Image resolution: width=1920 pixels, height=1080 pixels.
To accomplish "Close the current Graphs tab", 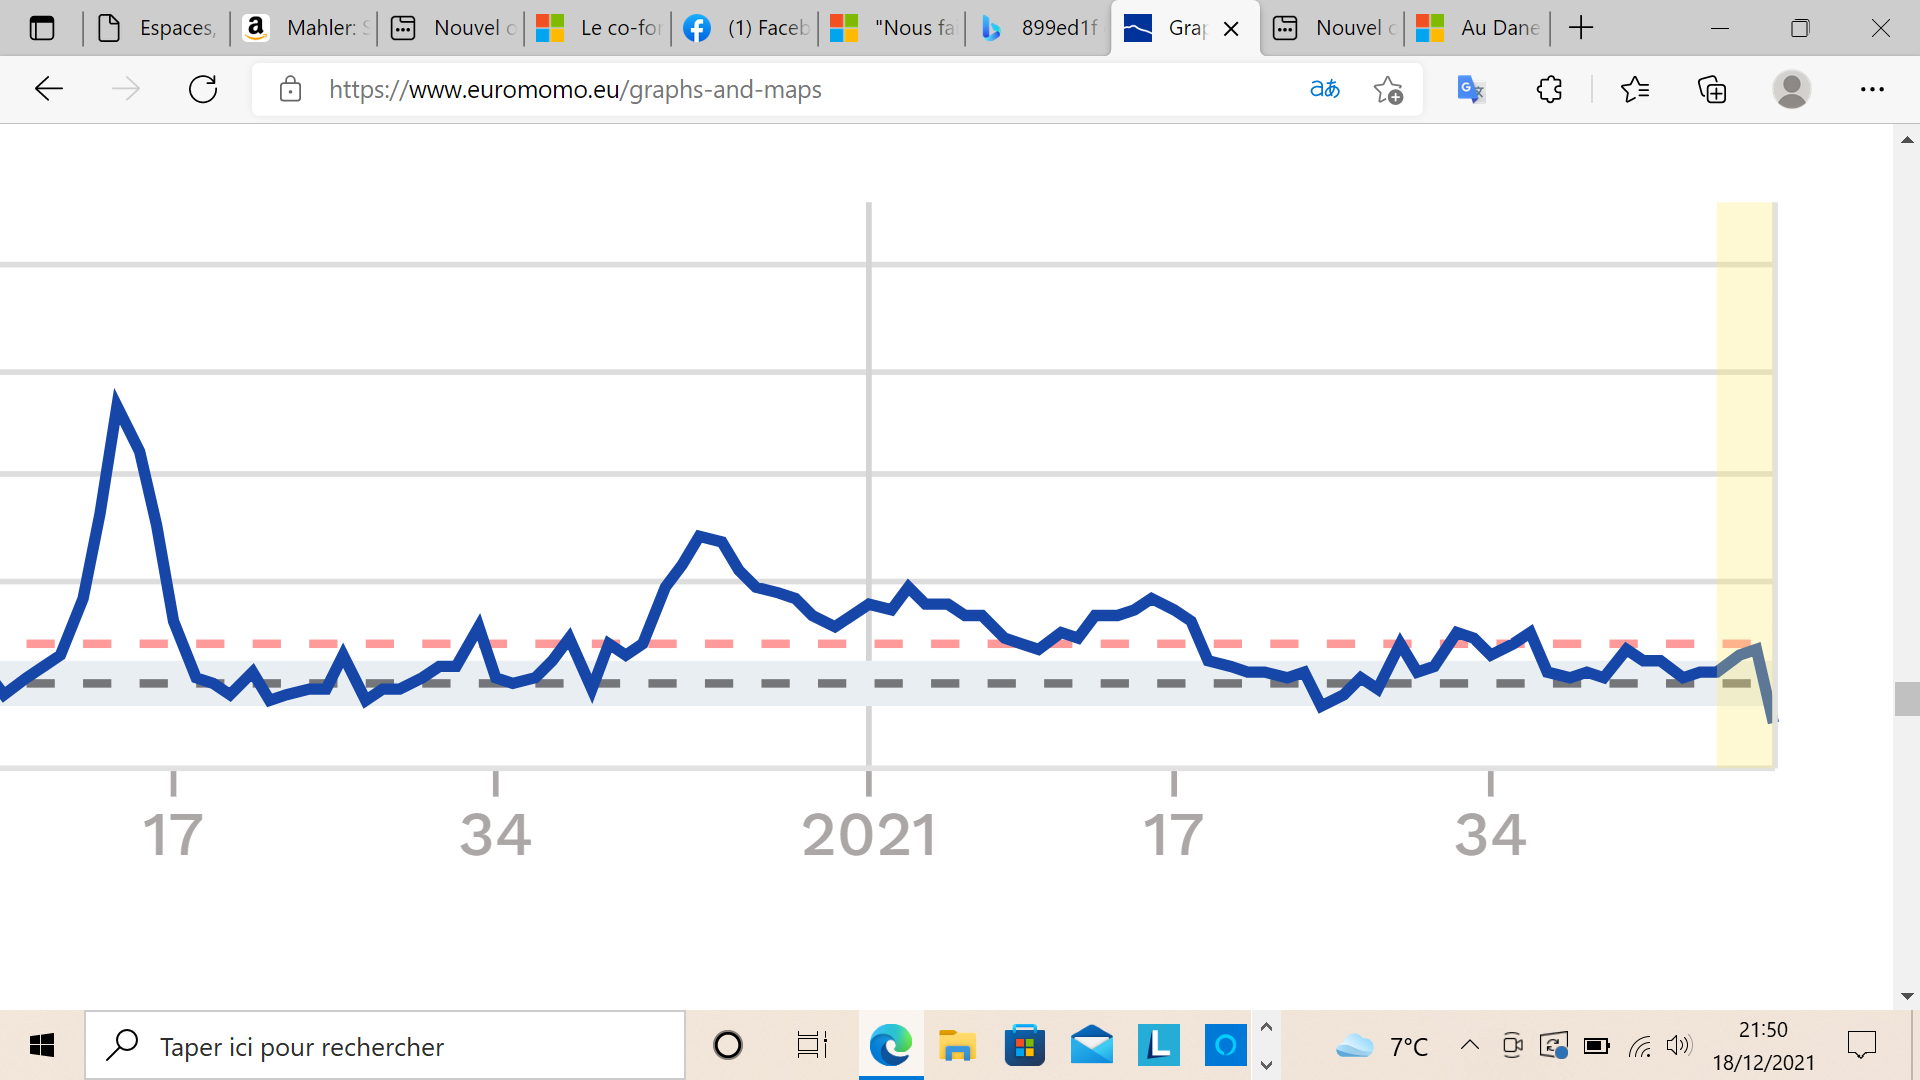I will point(1232,29).
